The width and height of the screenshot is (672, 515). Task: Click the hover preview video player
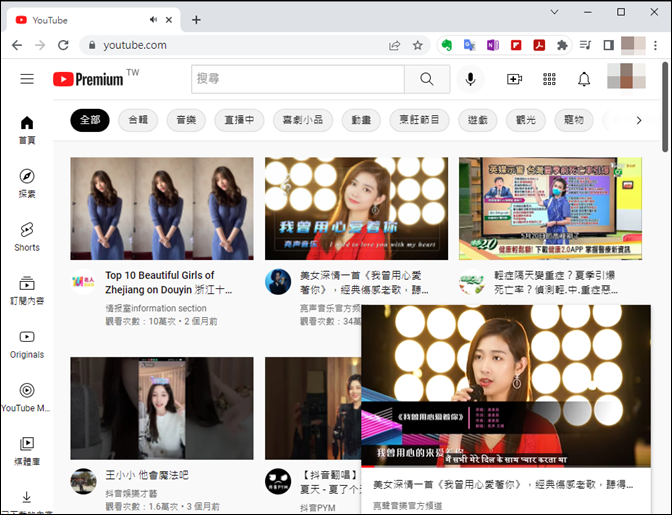pyautogui.click(x=506, y=386)
